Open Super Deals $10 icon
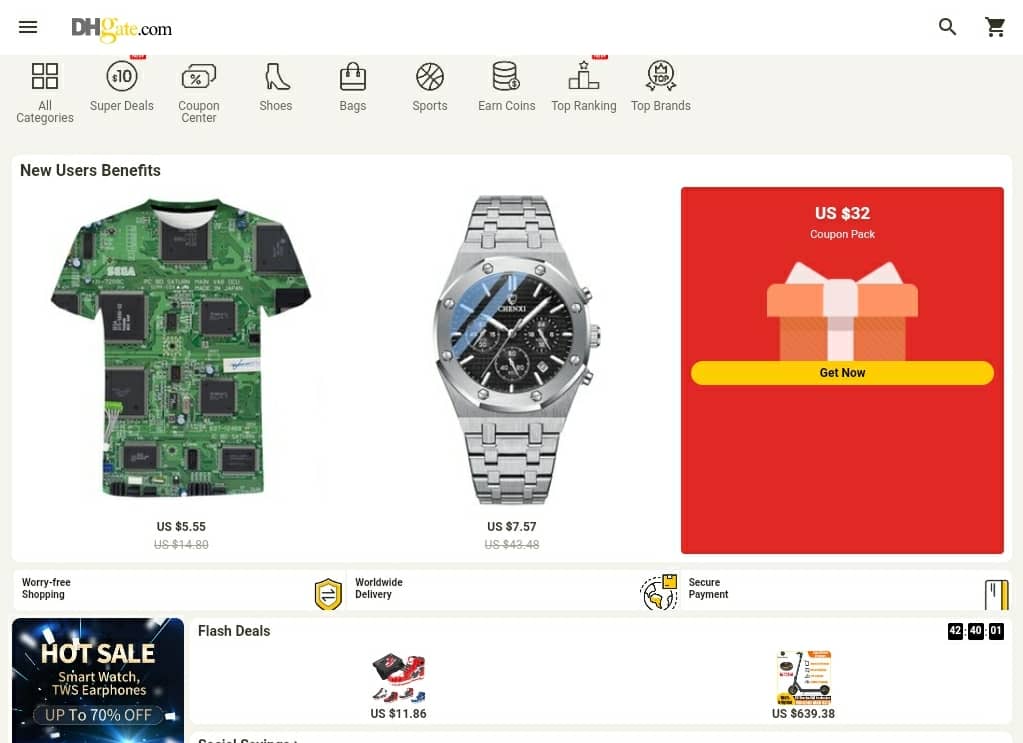This screenshot has height=743, width=1023. (x=122, y=76)
